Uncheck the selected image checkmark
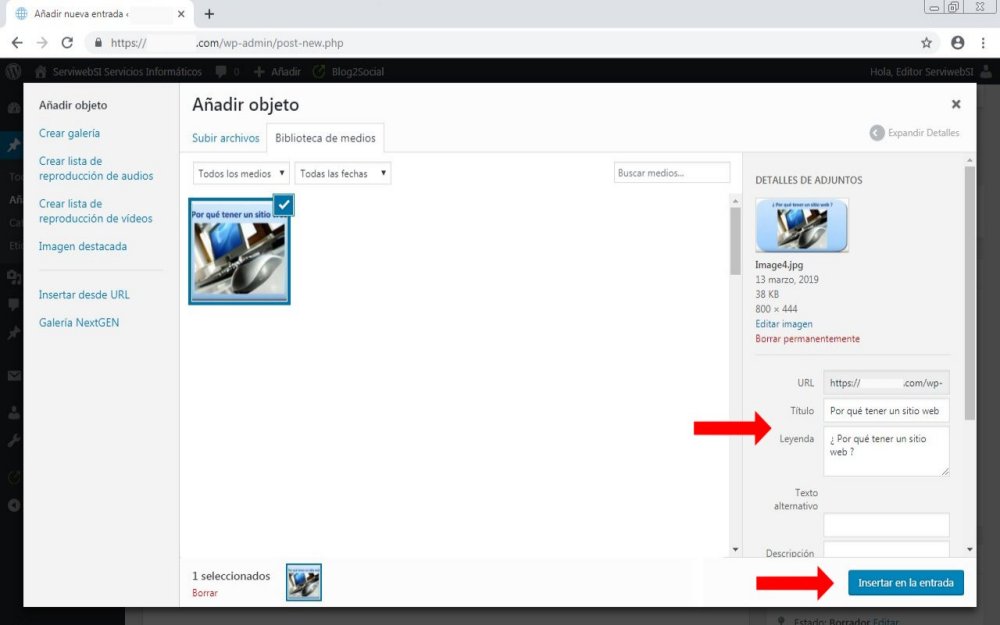Image resolution: width=1000 pixels, height=625 pixels. 283,204
